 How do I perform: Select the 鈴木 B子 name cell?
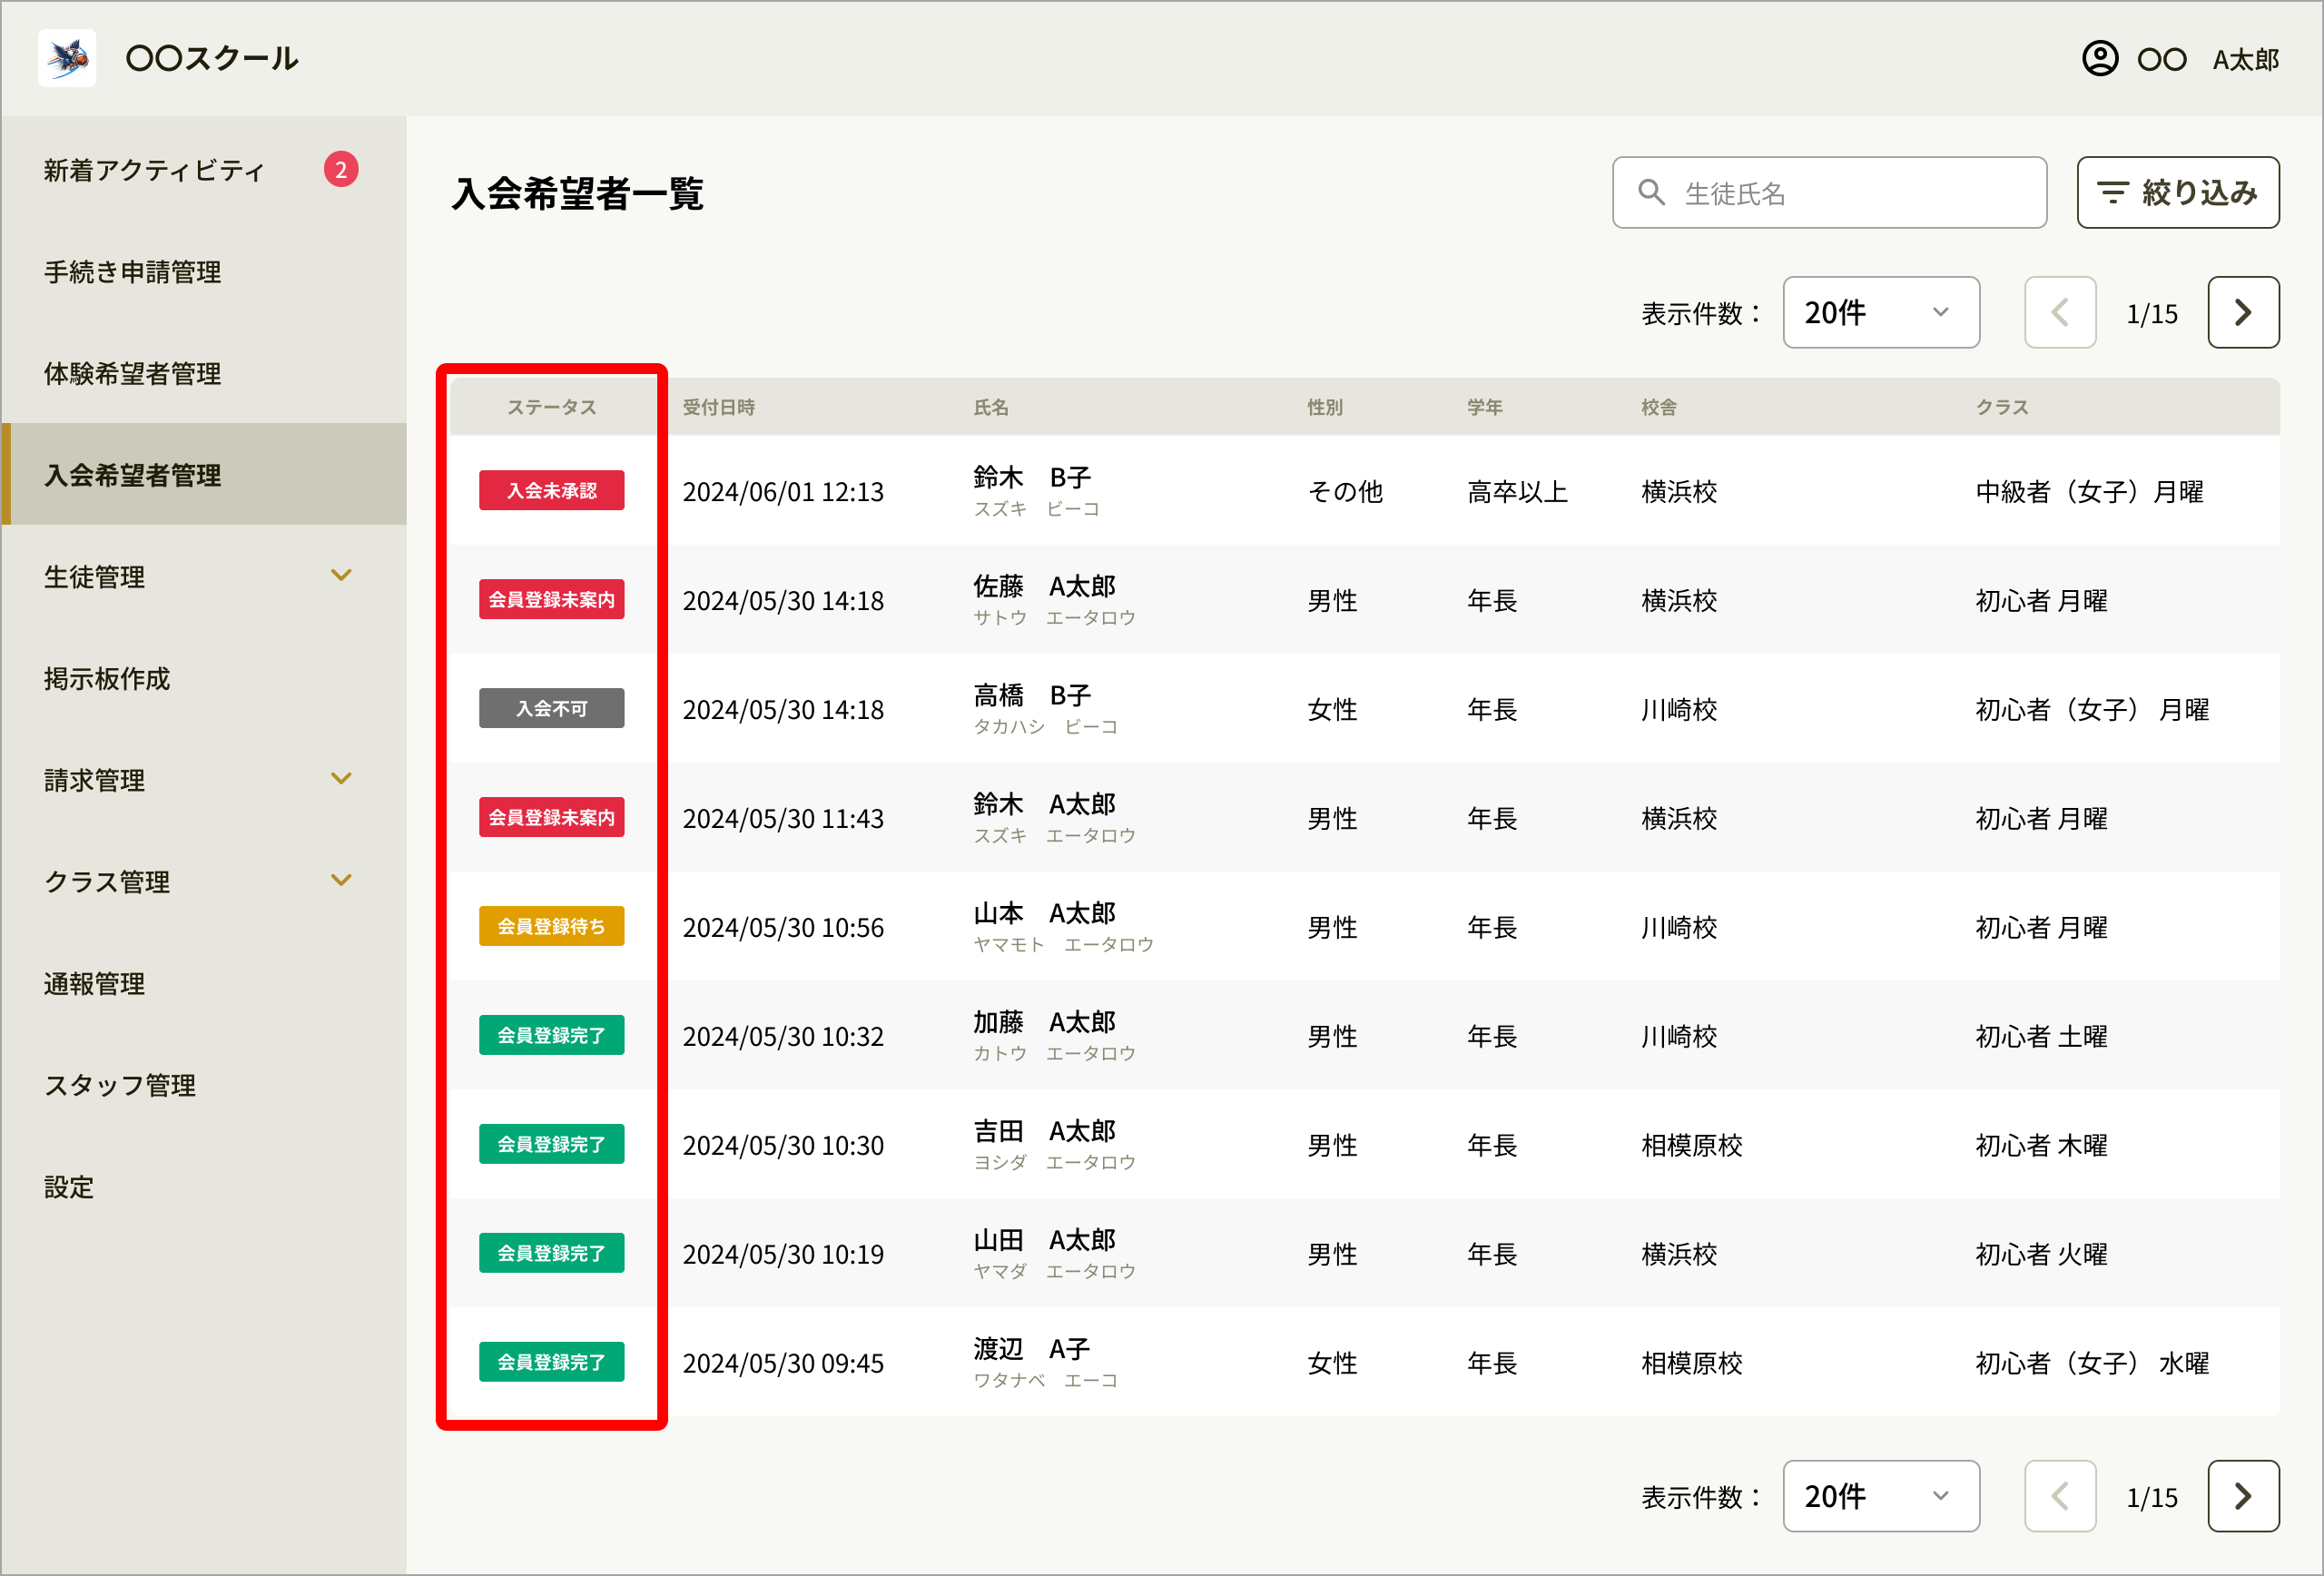point(1036,491)
